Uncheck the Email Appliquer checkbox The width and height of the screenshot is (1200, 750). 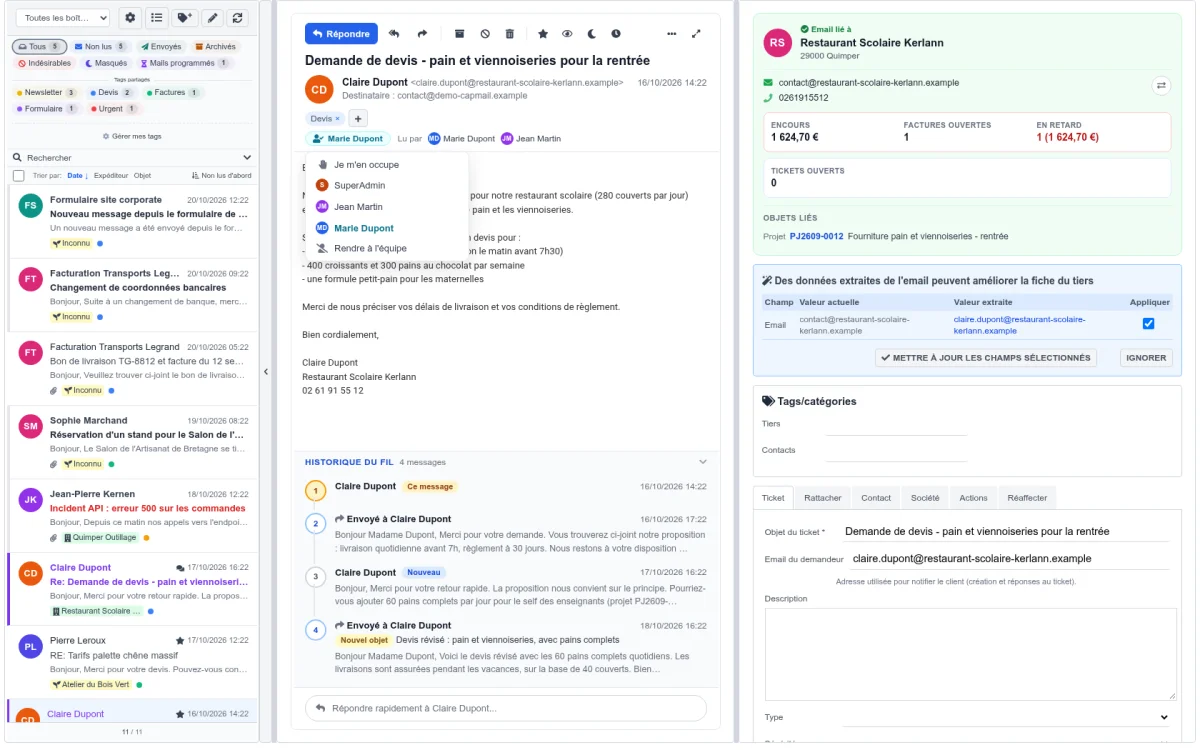[x=1148, y=324]
